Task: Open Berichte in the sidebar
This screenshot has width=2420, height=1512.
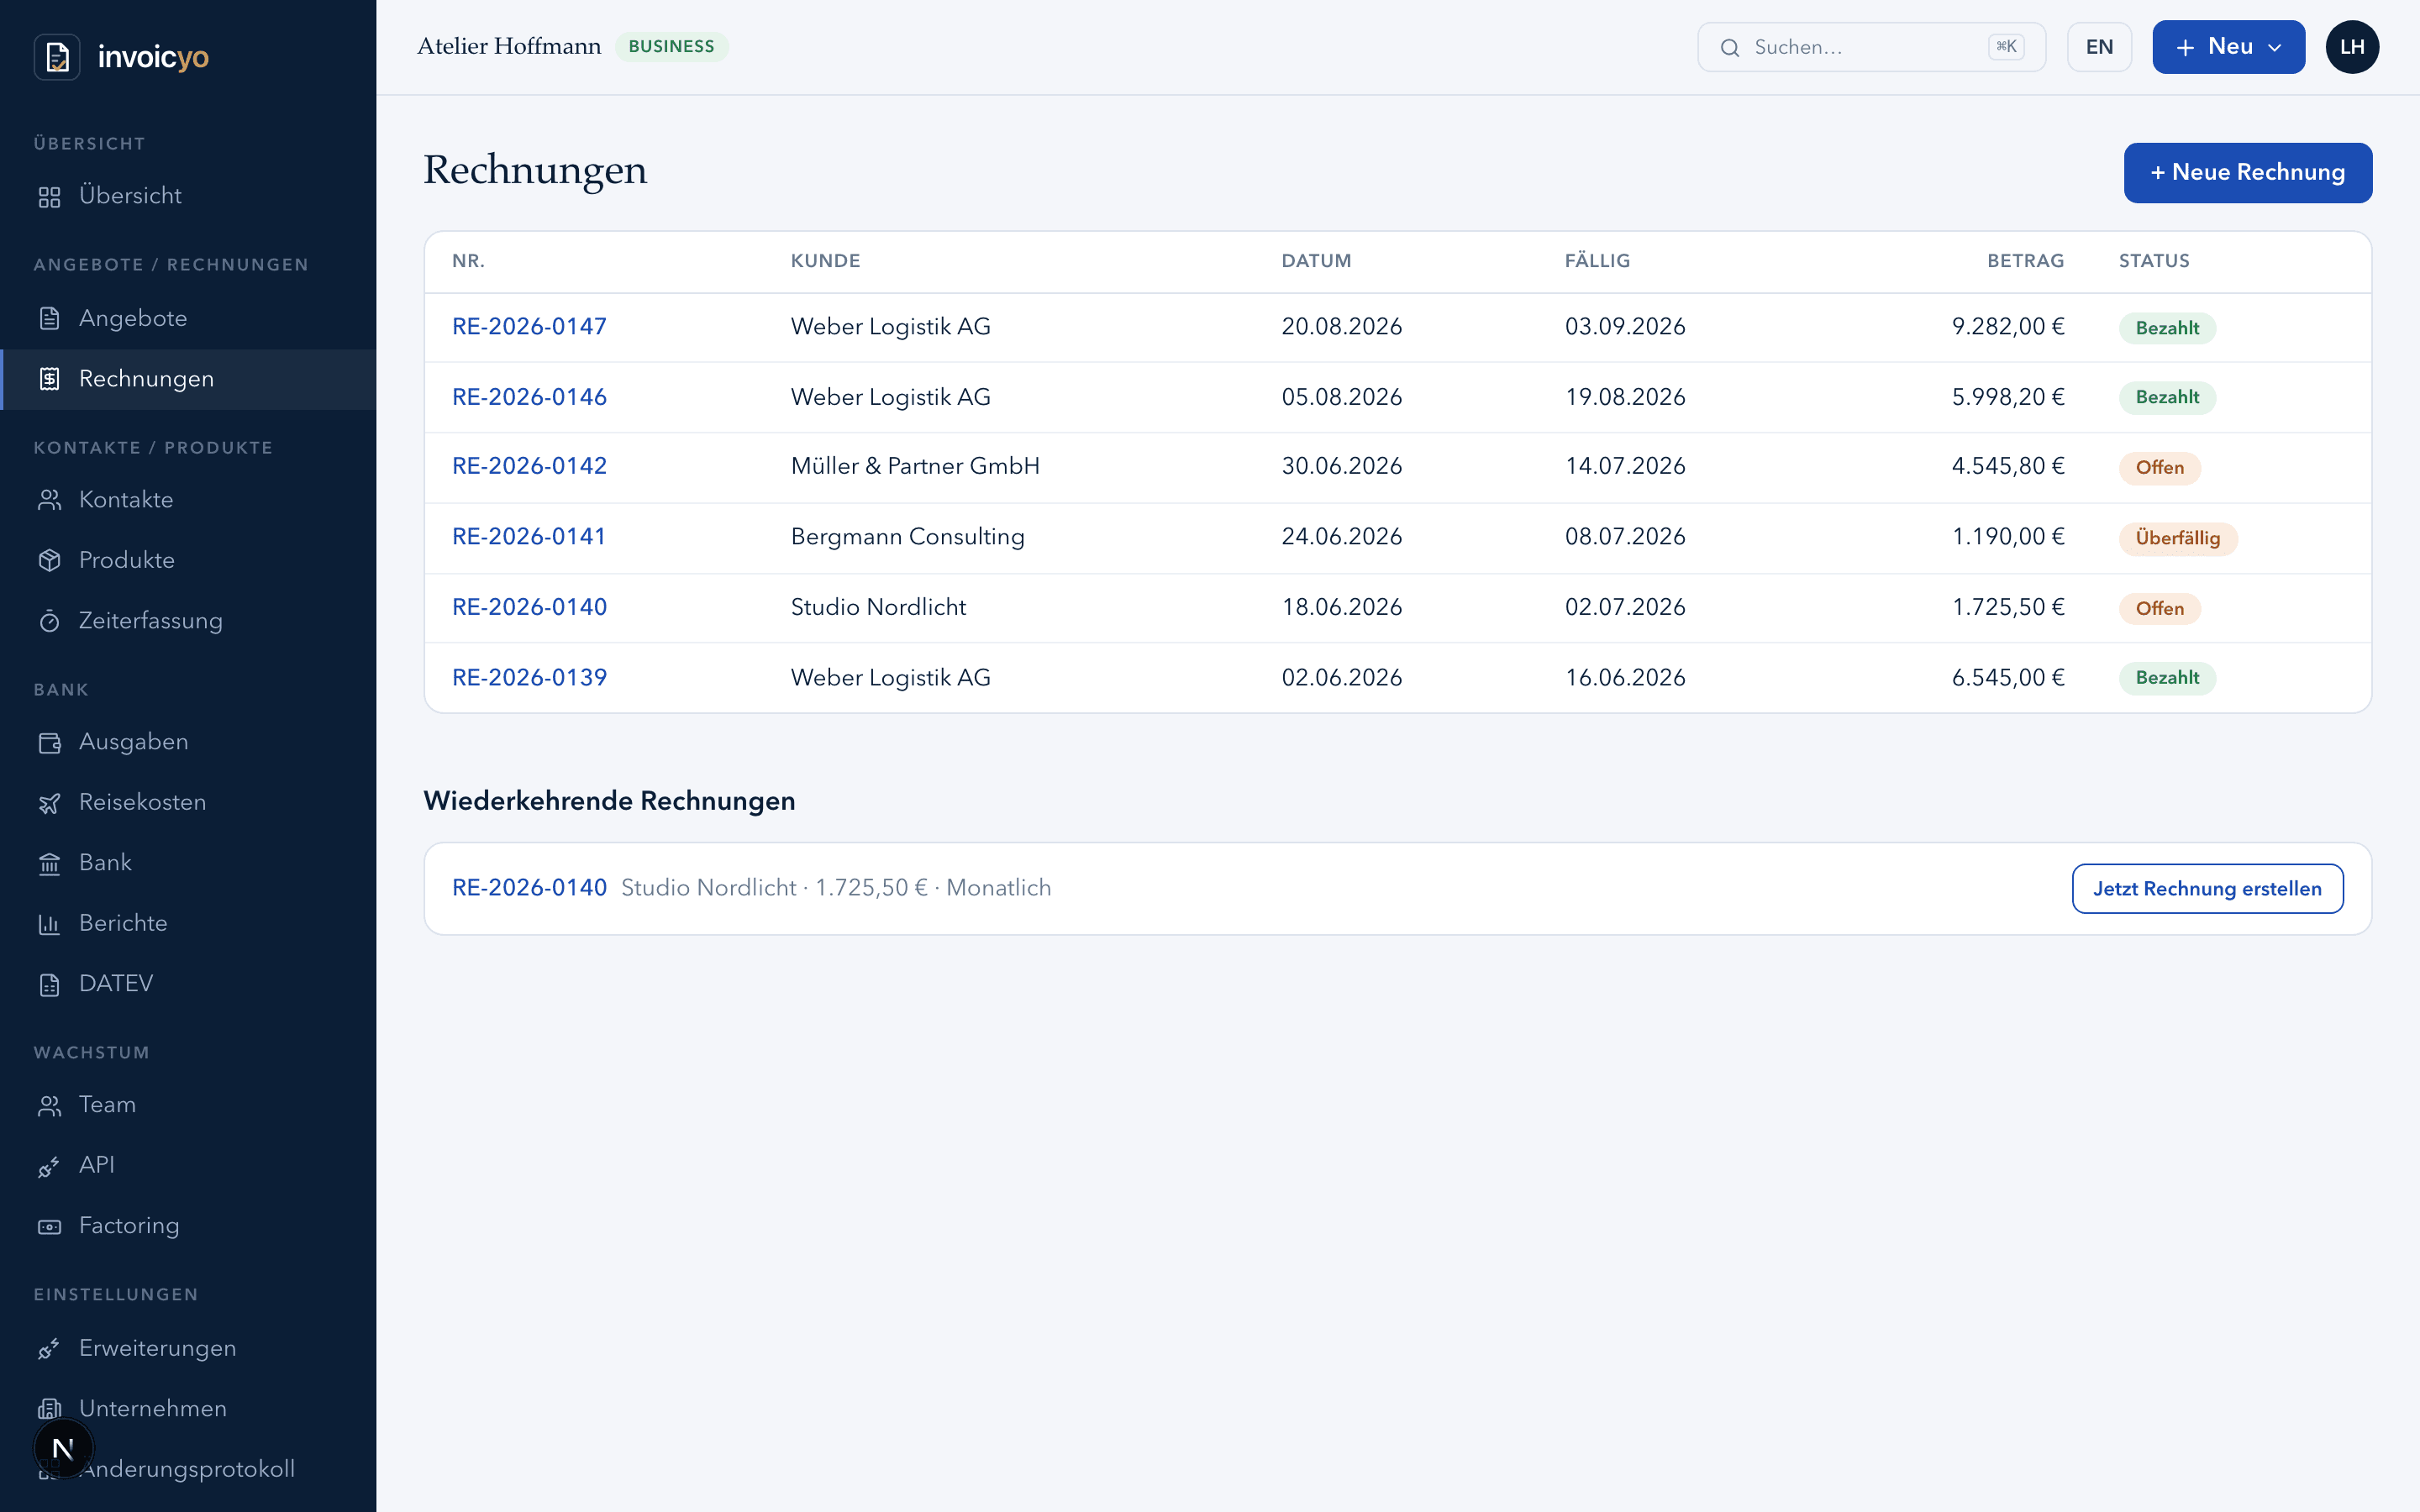Action: (188, 923)
